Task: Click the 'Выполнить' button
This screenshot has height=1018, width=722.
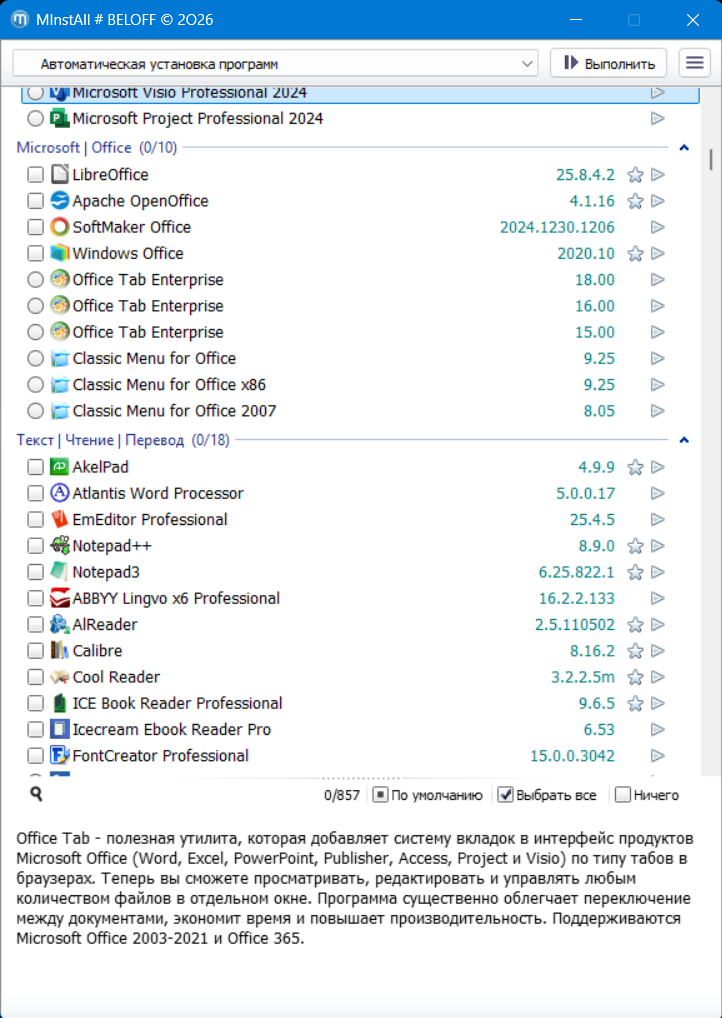Action: tap(608, 63)
